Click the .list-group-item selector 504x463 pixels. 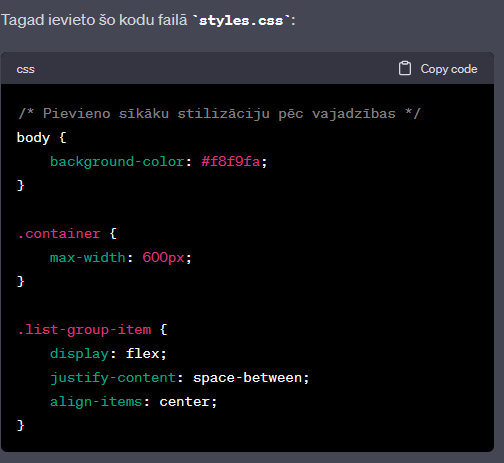[84, 330]
